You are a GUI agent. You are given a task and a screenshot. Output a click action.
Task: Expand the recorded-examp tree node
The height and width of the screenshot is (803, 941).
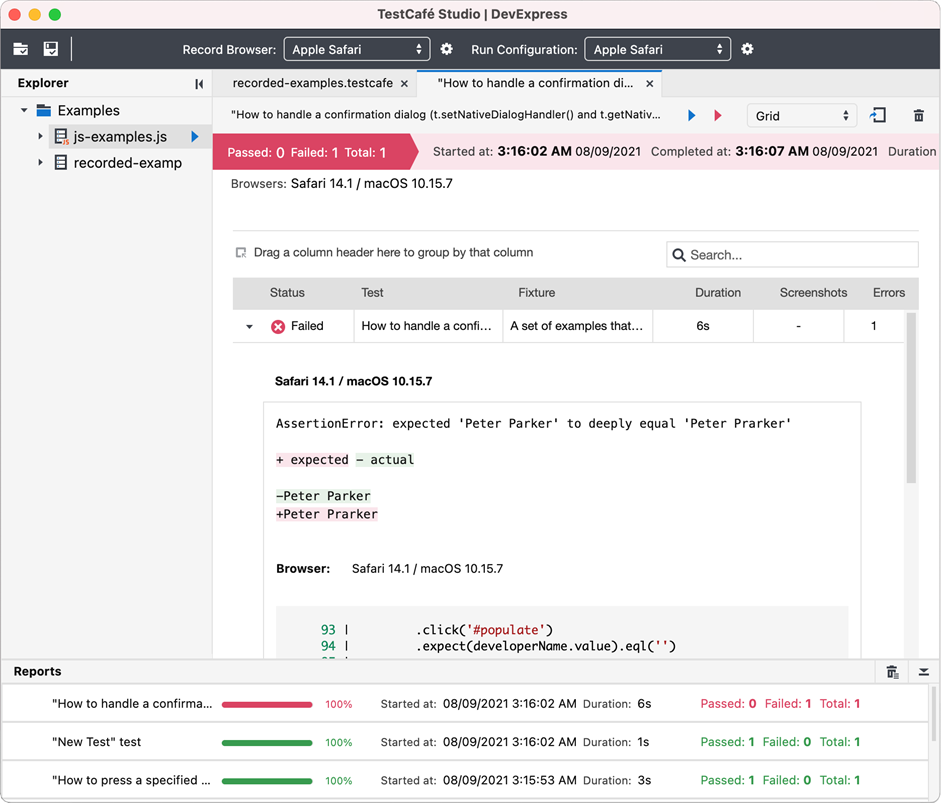[40, 163]
